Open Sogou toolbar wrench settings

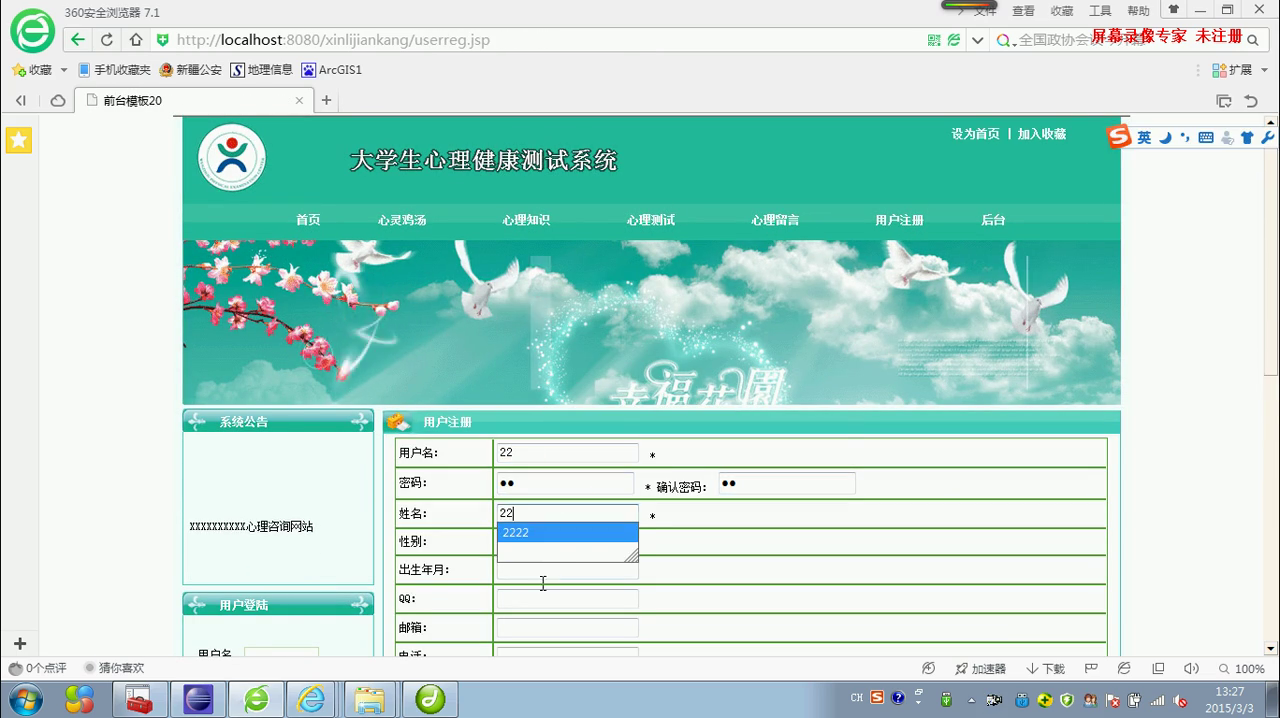[x=1267, y=138]
